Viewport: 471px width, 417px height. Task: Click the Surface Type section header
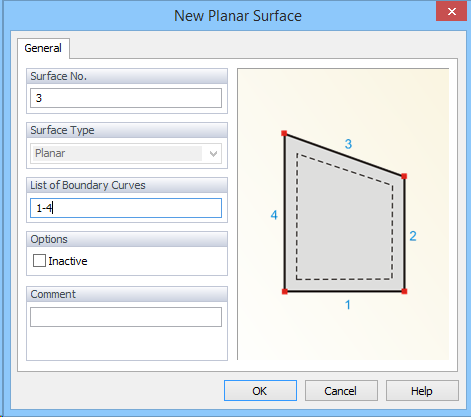(x=127, y=130)
